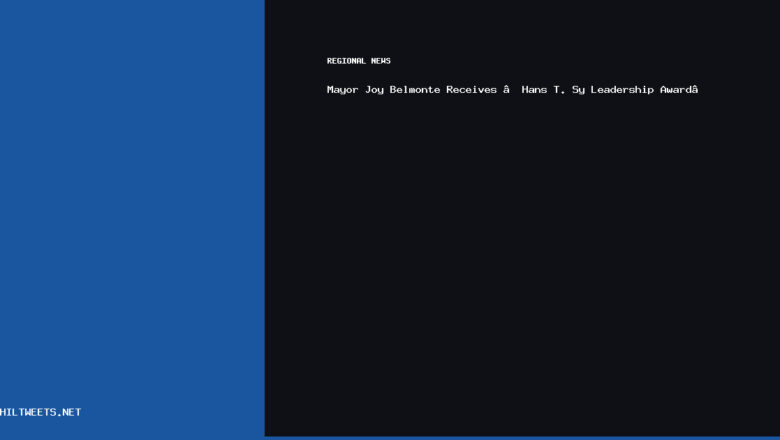Click the word "Belmonte" in the headline

[x=414, y=90]
